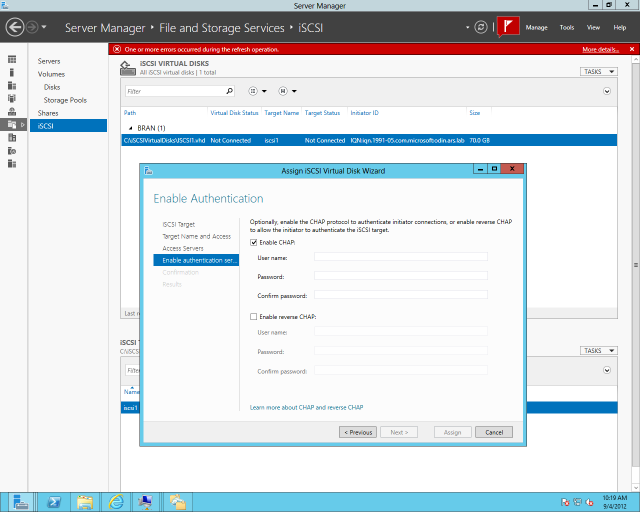Image resolution: width=640 pixels, height=512 pixels.
Task: Select iSCSI in the navigation pane
Action: 69,126
